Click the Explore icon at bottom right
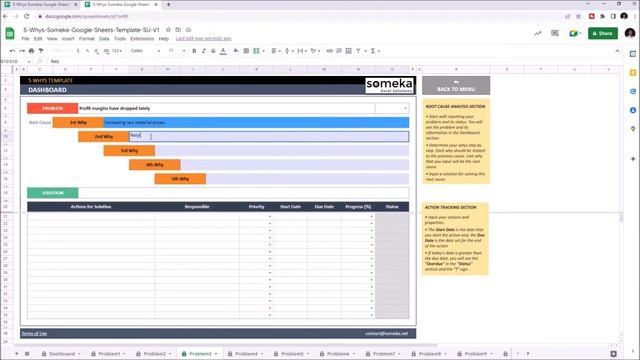The image size is (640, 360). pyautogui.click(x=613, y=353)
